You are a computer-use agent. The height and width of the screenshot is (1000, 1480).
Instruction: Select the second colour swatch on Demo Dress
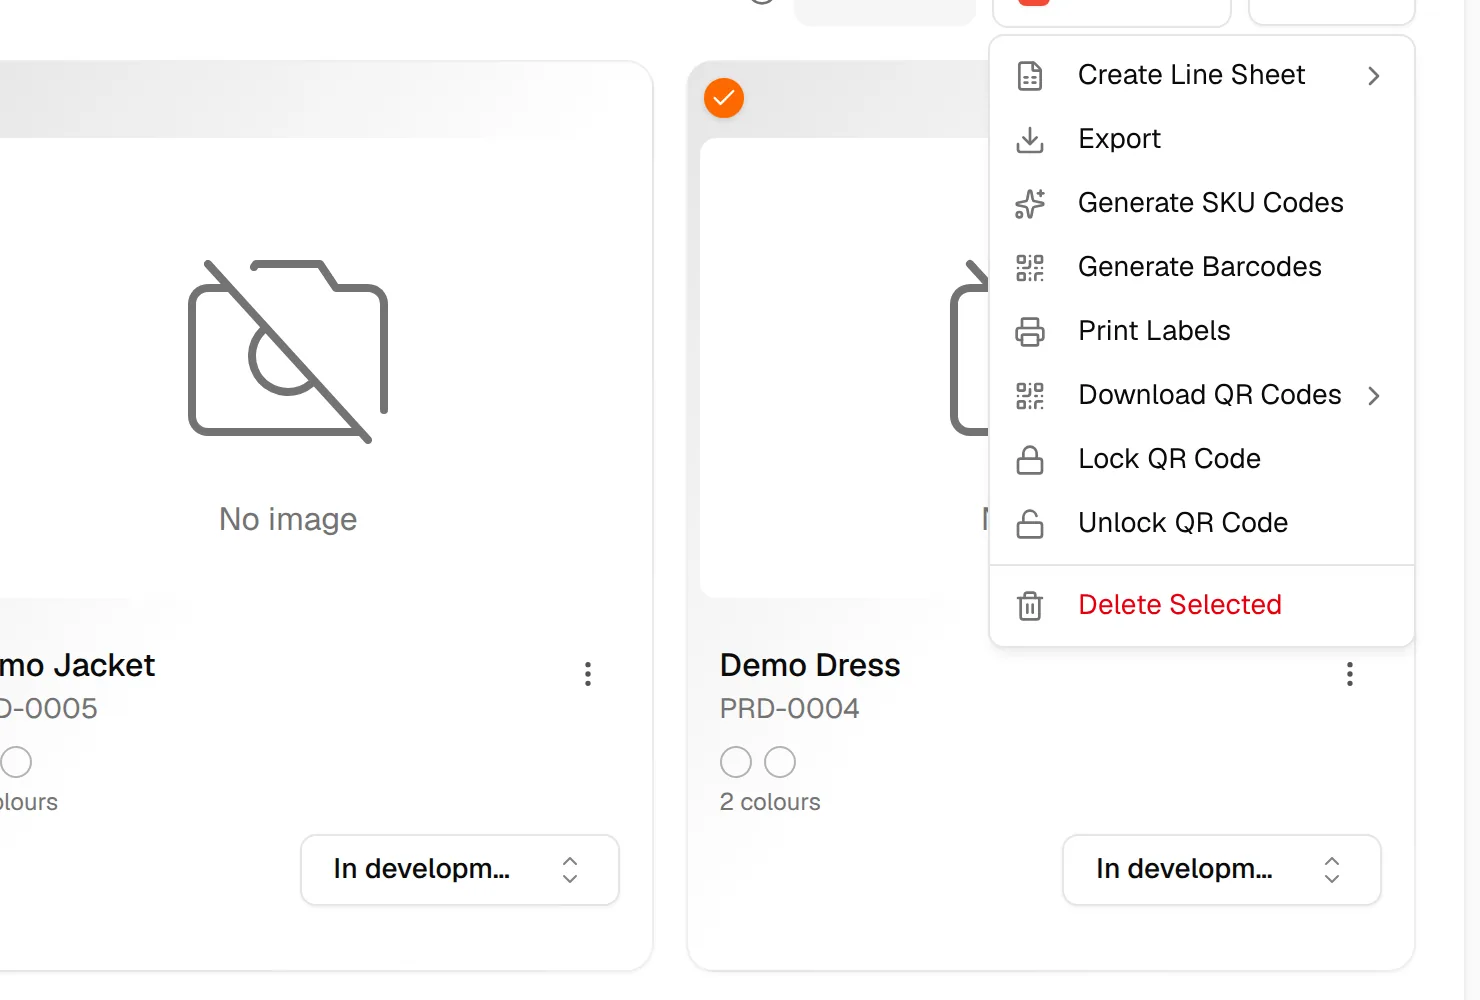[x=780, y=762]
